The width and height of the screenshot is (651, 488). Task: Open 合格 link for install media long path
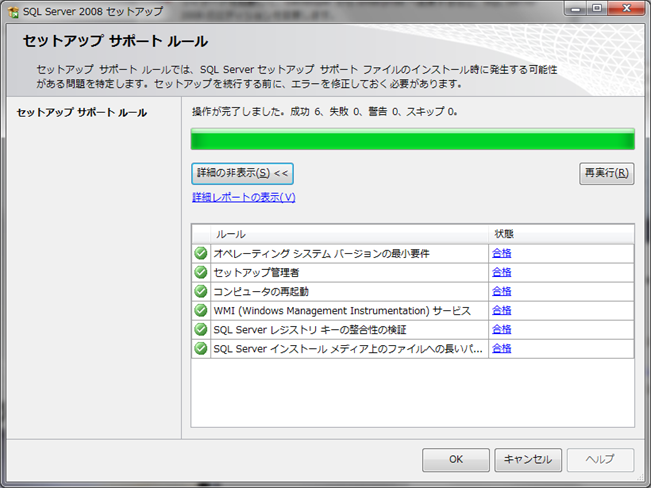(x=502, y=349)
